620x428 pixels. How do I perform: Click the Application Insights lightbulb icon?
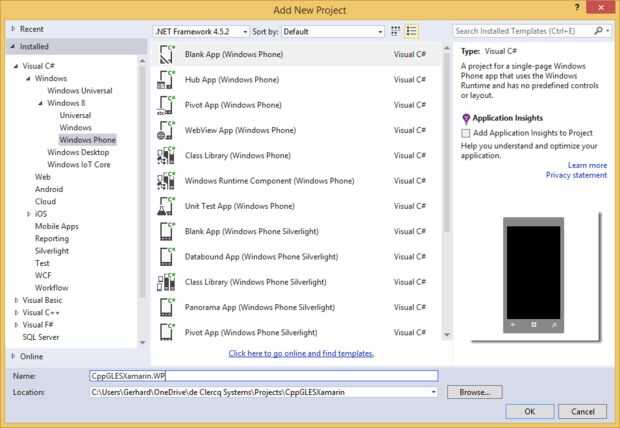(466, 118)
